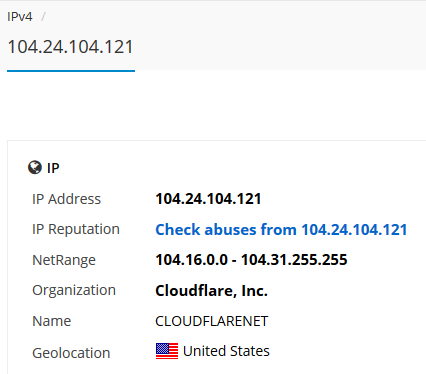
Task: Click the IP section heading text
Action: [x=53, y=168]
